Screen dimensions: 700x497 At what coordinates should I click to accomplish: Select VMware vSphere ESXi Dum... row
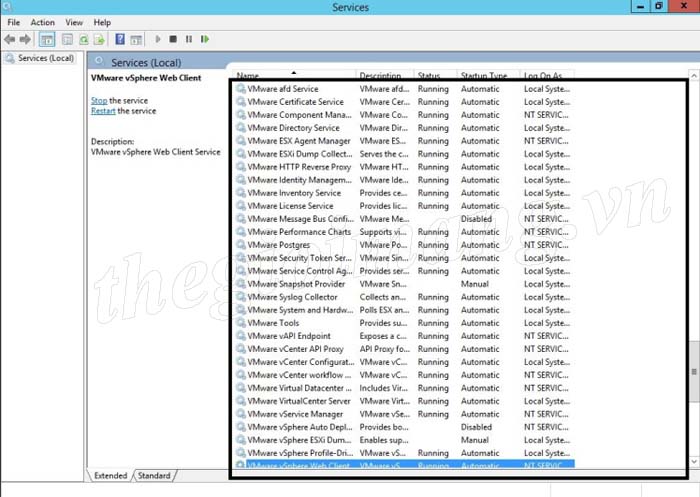[x=405, y=440]
